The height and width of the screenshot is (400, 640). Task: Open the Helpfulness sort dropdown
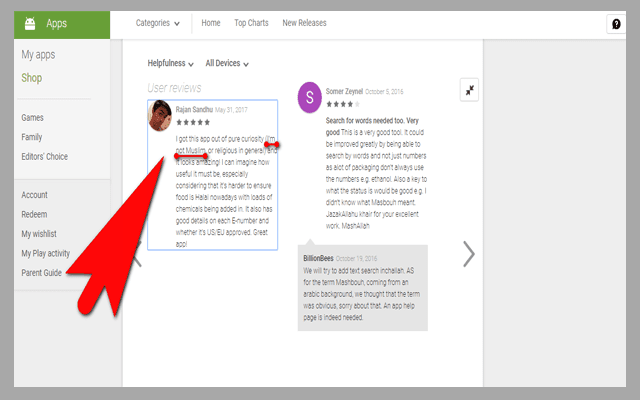(170, 63)
